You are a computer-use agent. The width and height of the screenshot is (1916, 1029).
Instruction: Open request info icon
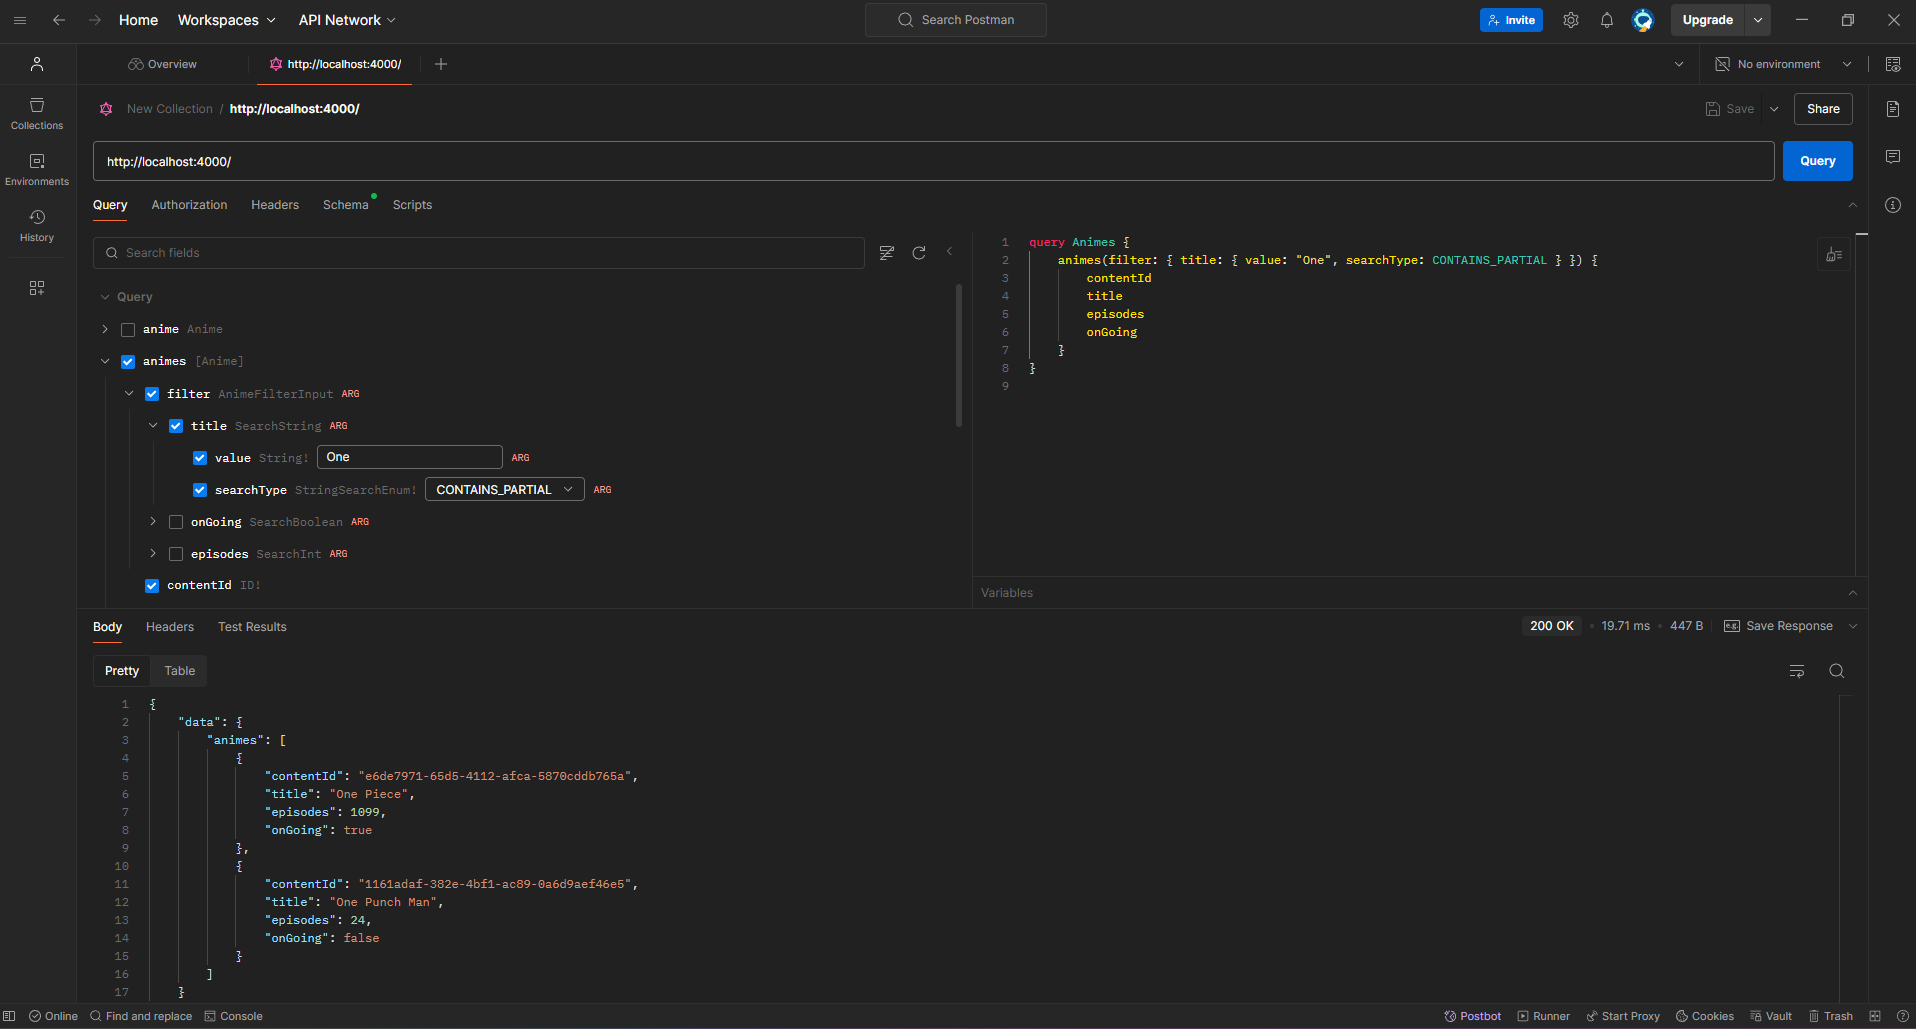click(x=1893, y=205)
